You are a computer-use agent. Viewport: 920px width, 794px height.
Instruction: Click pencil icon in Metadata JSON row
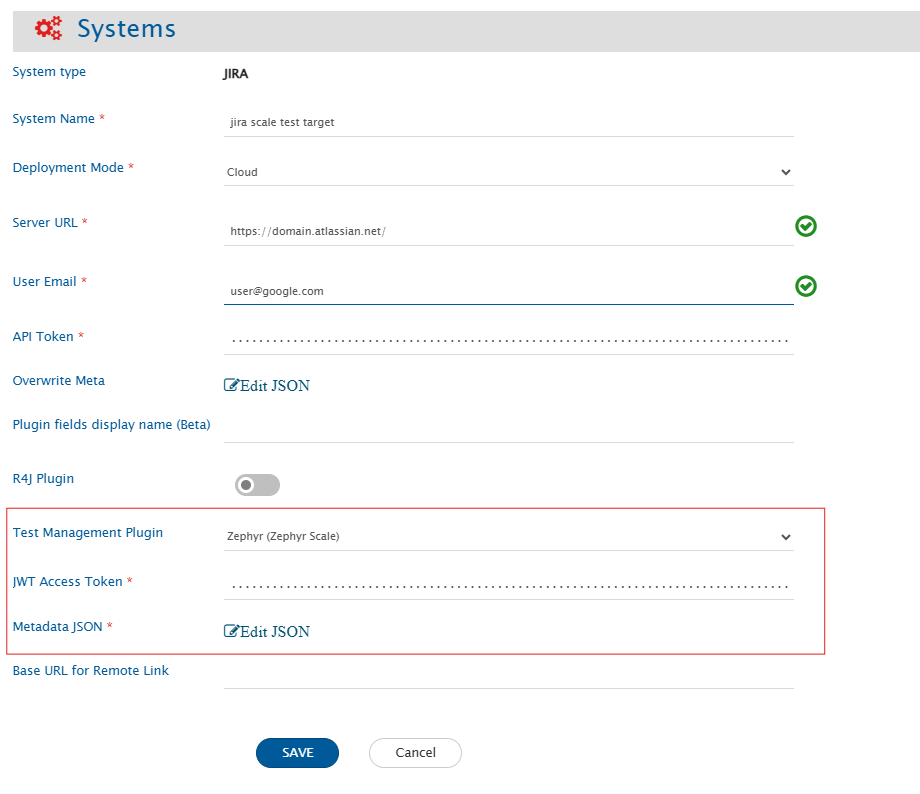tap(232, 632)
